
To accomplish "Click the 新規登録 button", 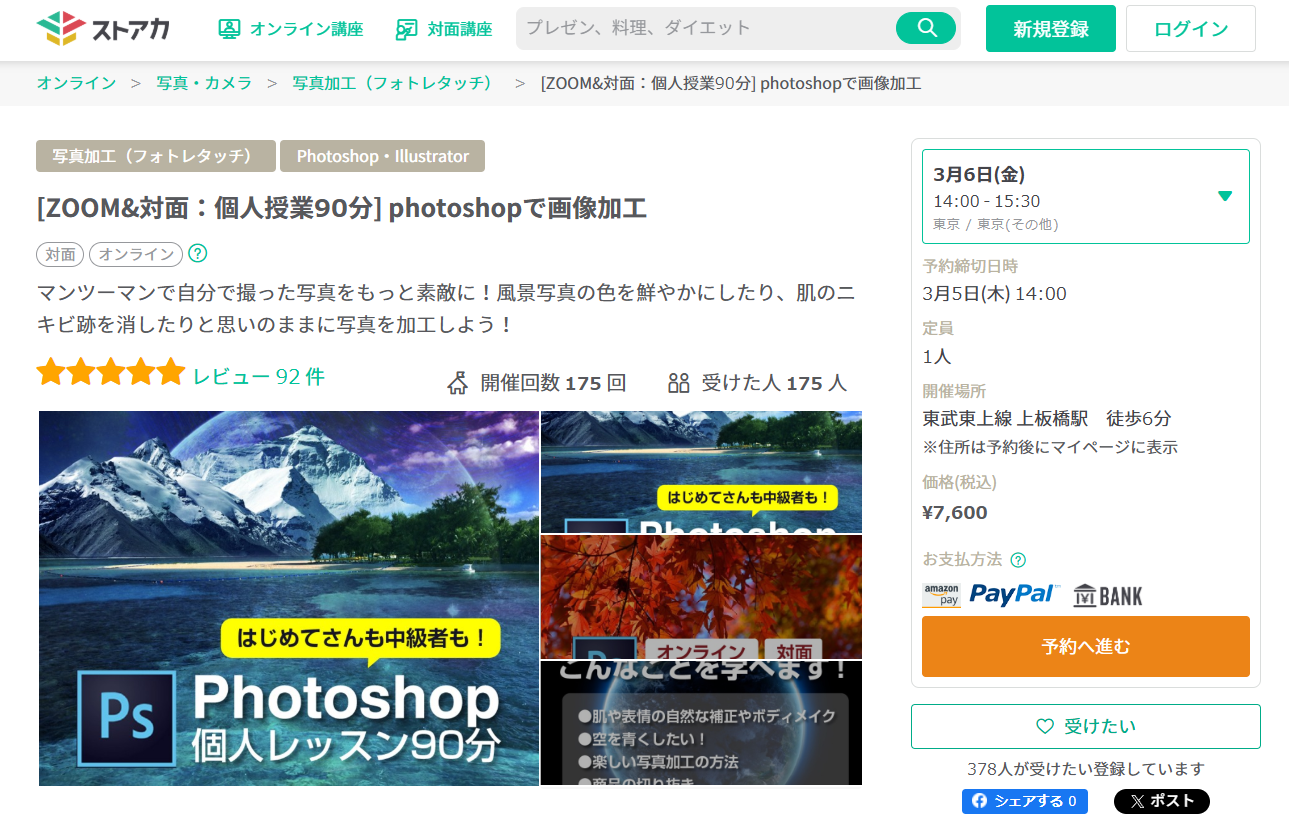I will pyautogui.click(x=1050, y=29).
